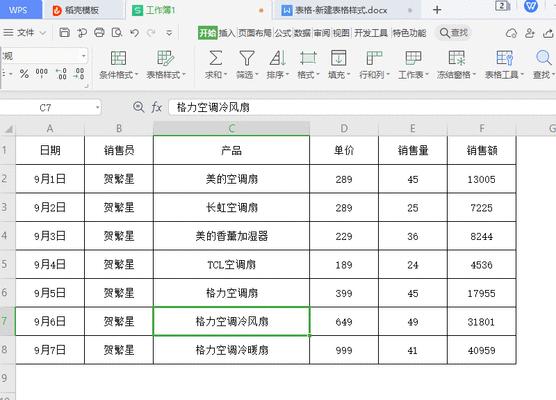556x400 pixels.
Task: Select column D header
Action: 344,128
